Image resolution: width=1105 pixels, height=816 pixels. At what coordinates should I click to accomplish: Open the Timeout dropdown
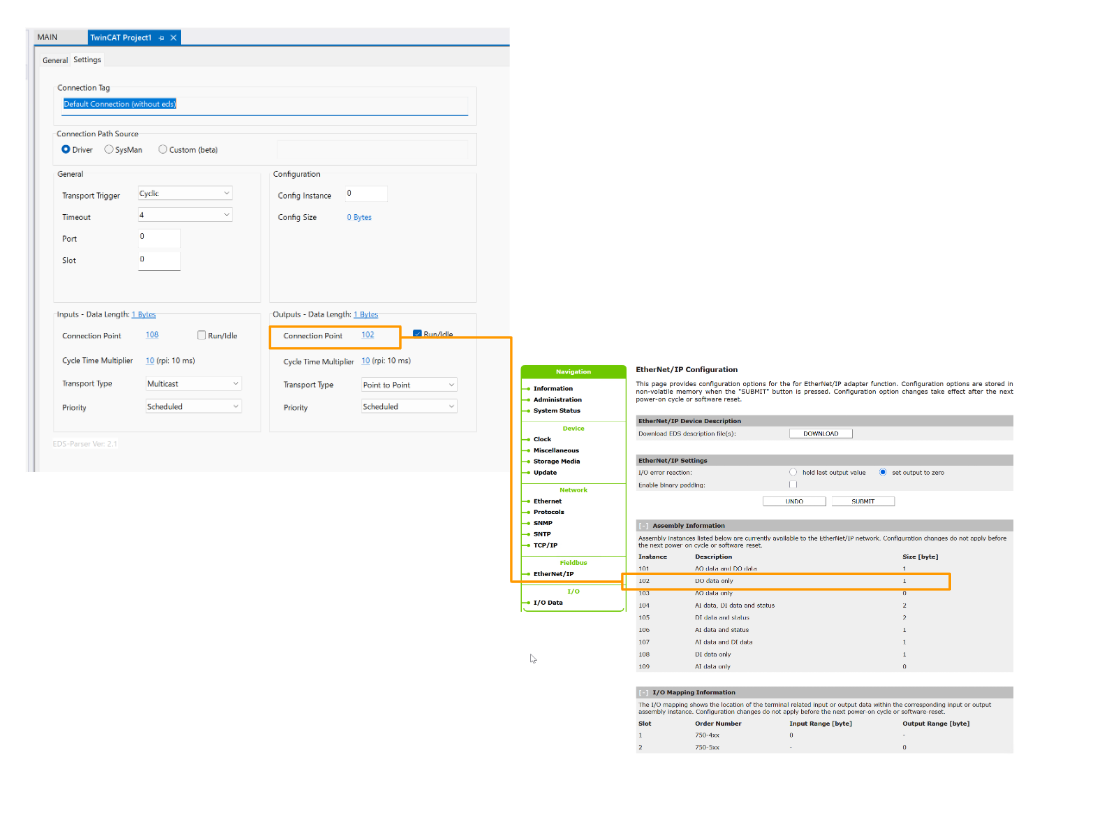(185, 215)
